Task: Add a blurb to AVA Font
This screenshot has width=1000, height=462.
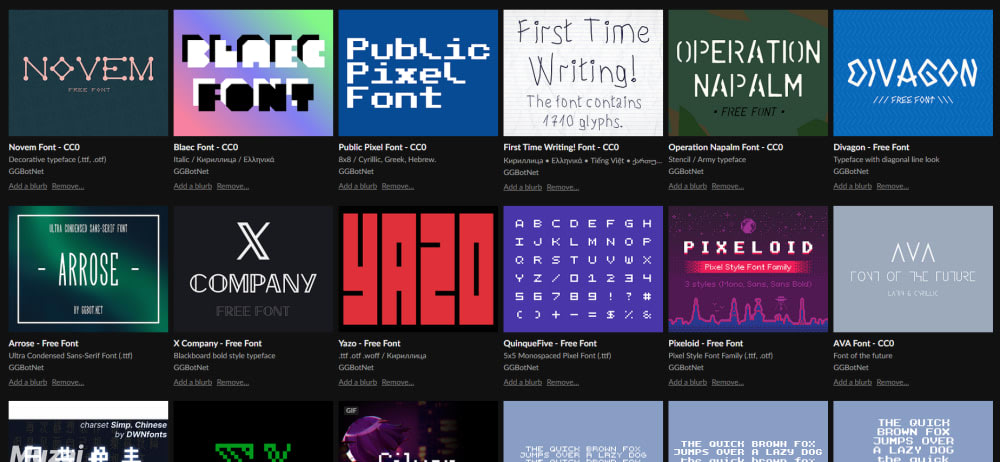Action: pos(853,382)
